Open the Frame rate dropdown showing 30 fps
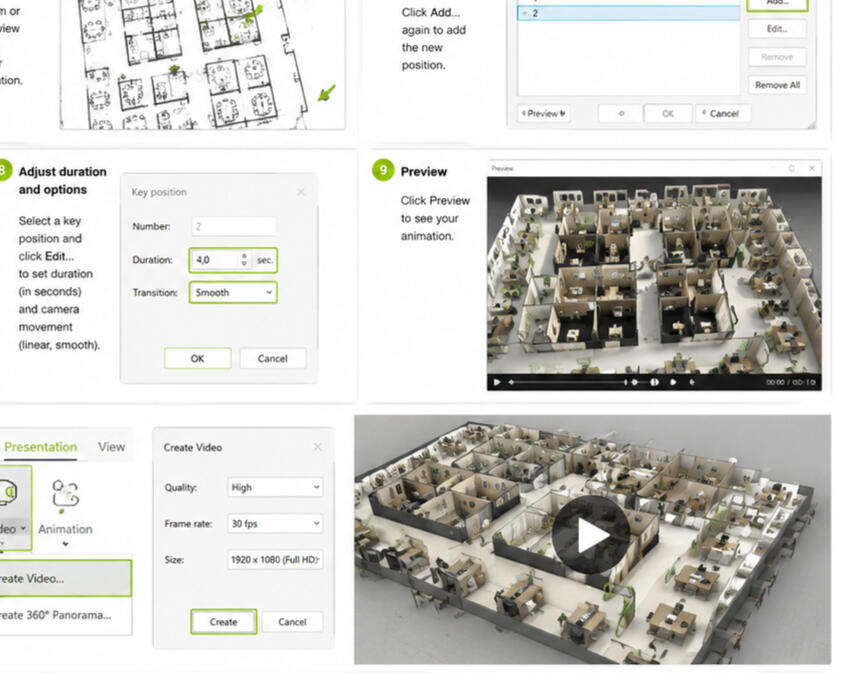Viewport: 841px width, 673px height. coord(275,523)
